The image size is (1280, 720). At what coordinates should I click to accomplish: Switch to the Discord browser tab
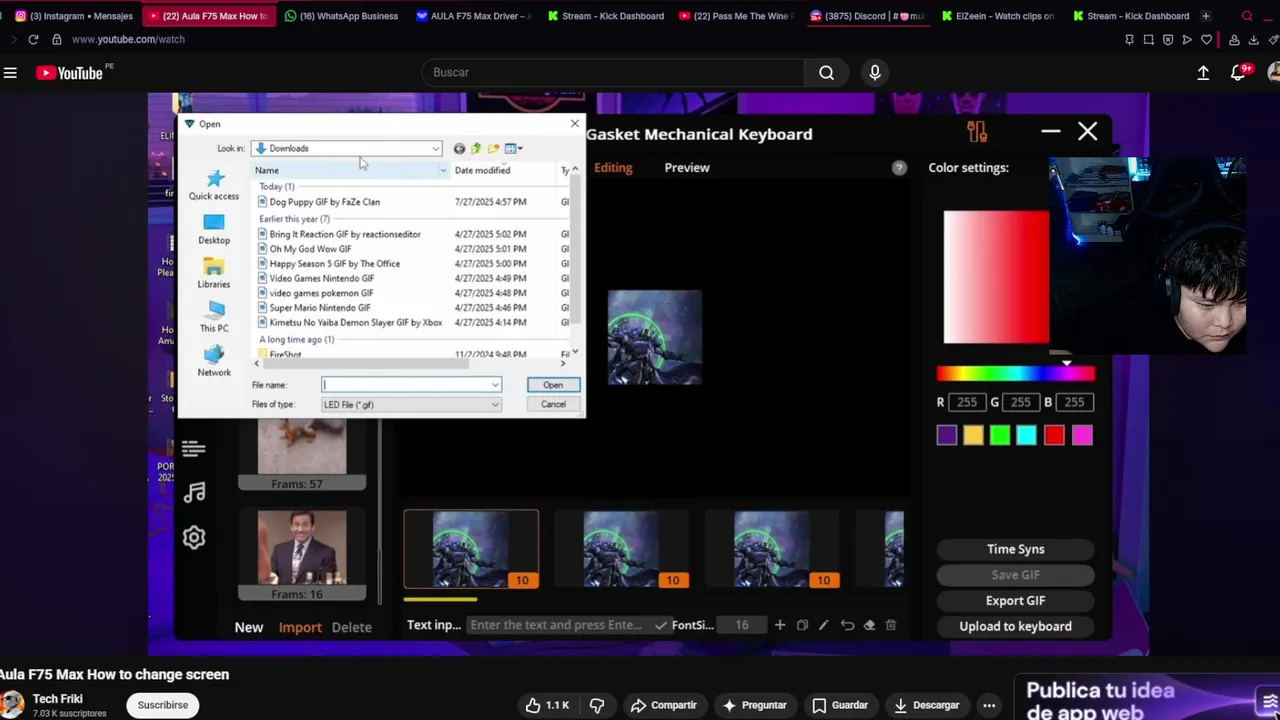click(868, 16)
